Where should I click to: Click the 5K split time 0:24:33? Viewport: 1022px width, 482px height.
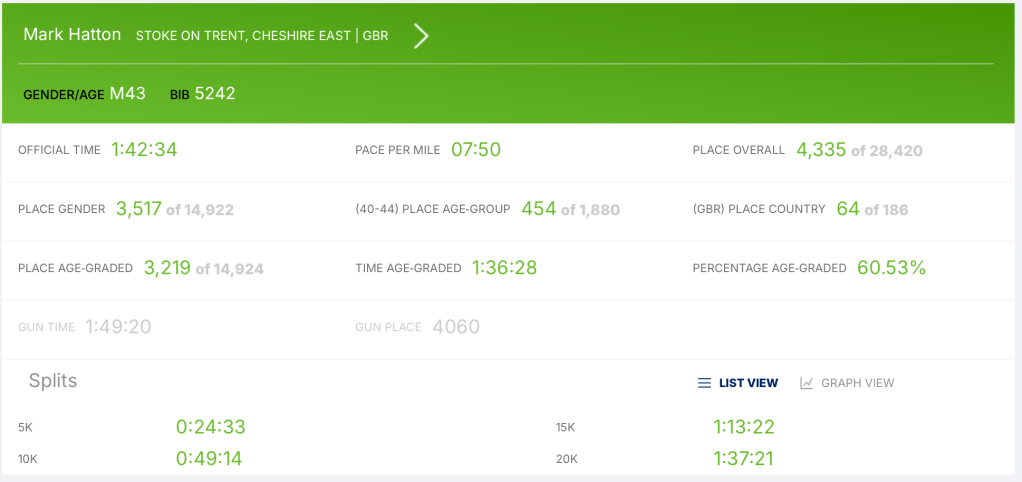click(210, 427)
